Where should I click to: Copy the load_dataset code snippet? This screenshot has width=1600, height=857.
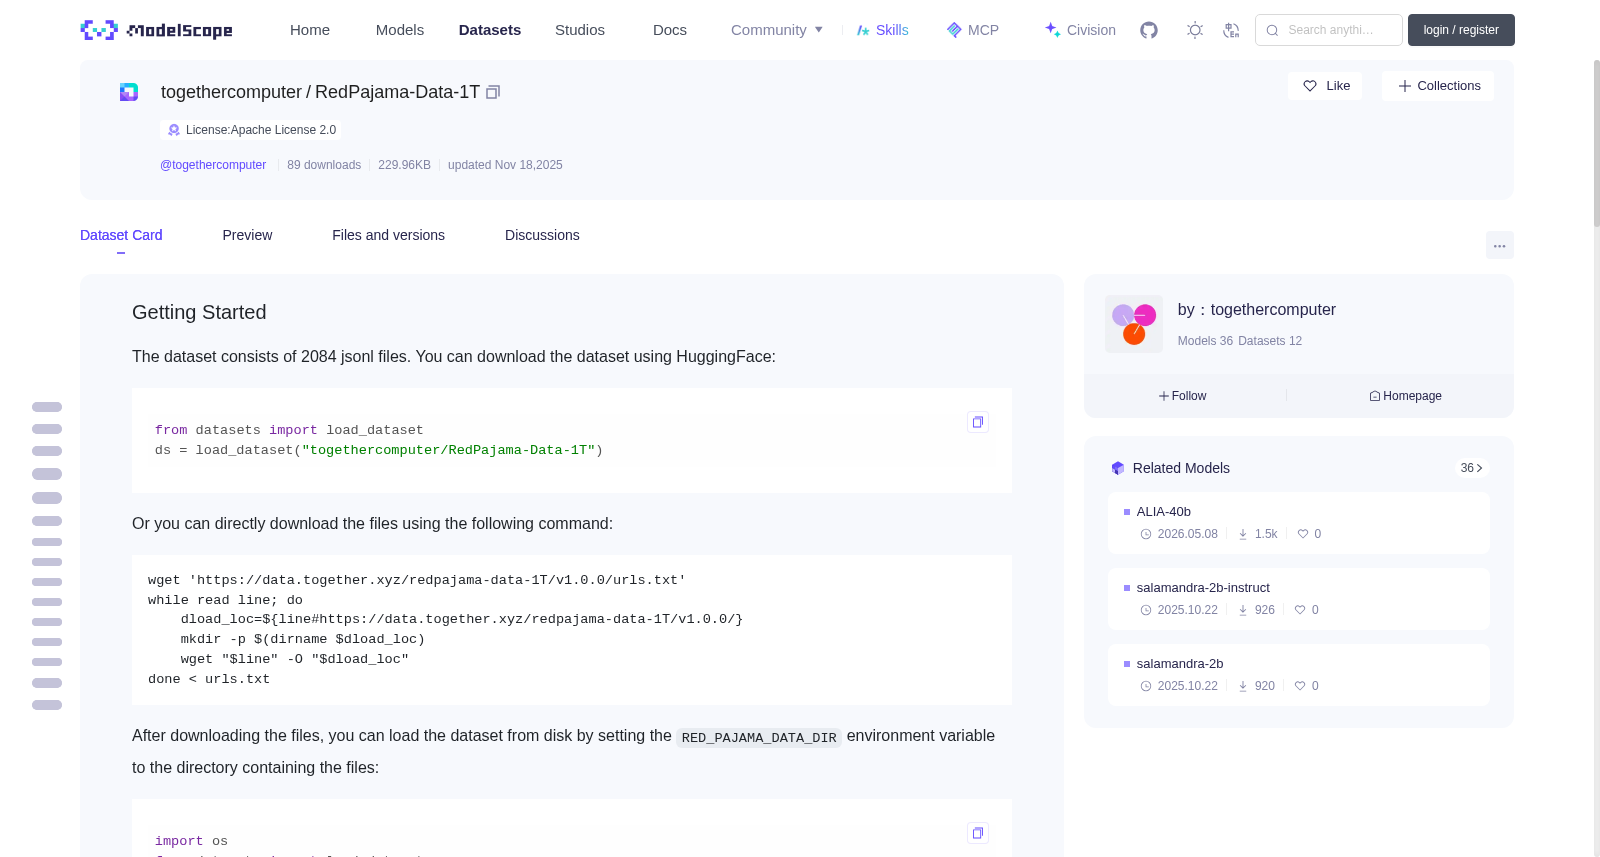pyautogui.click(x=978, y=422)
